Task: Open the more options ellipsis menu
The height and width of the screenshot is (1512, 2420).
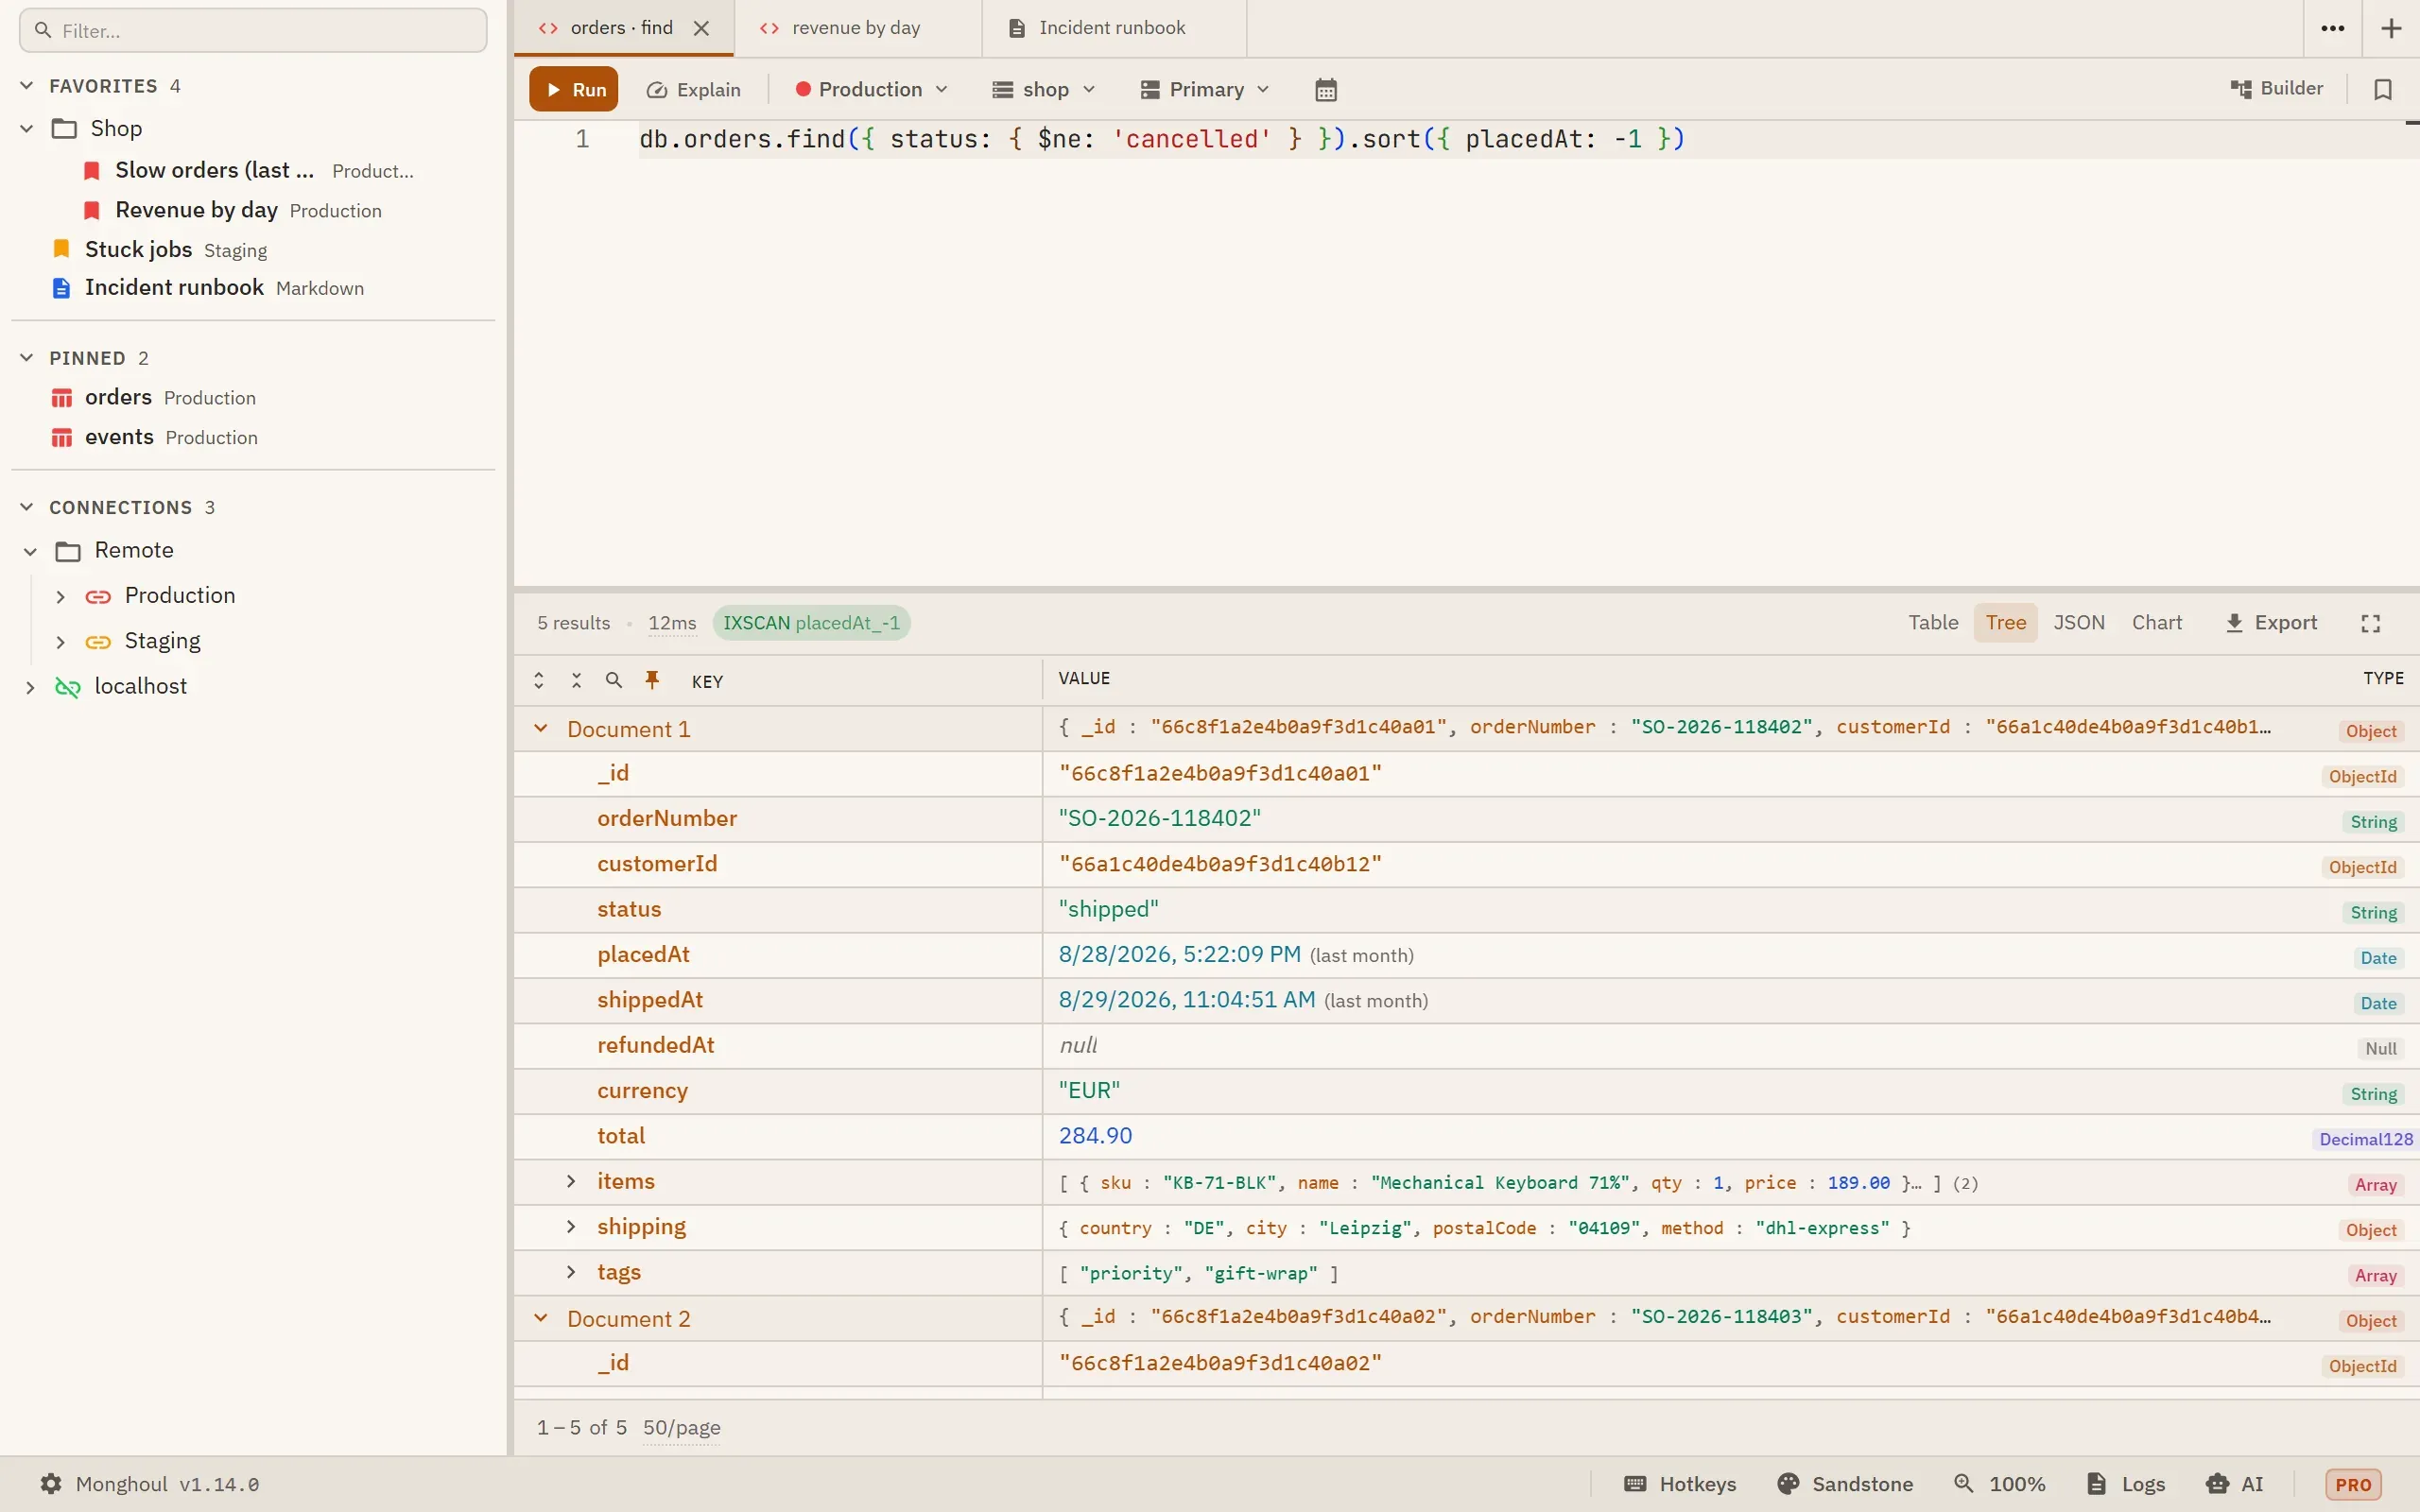Action: [2333, 28]
